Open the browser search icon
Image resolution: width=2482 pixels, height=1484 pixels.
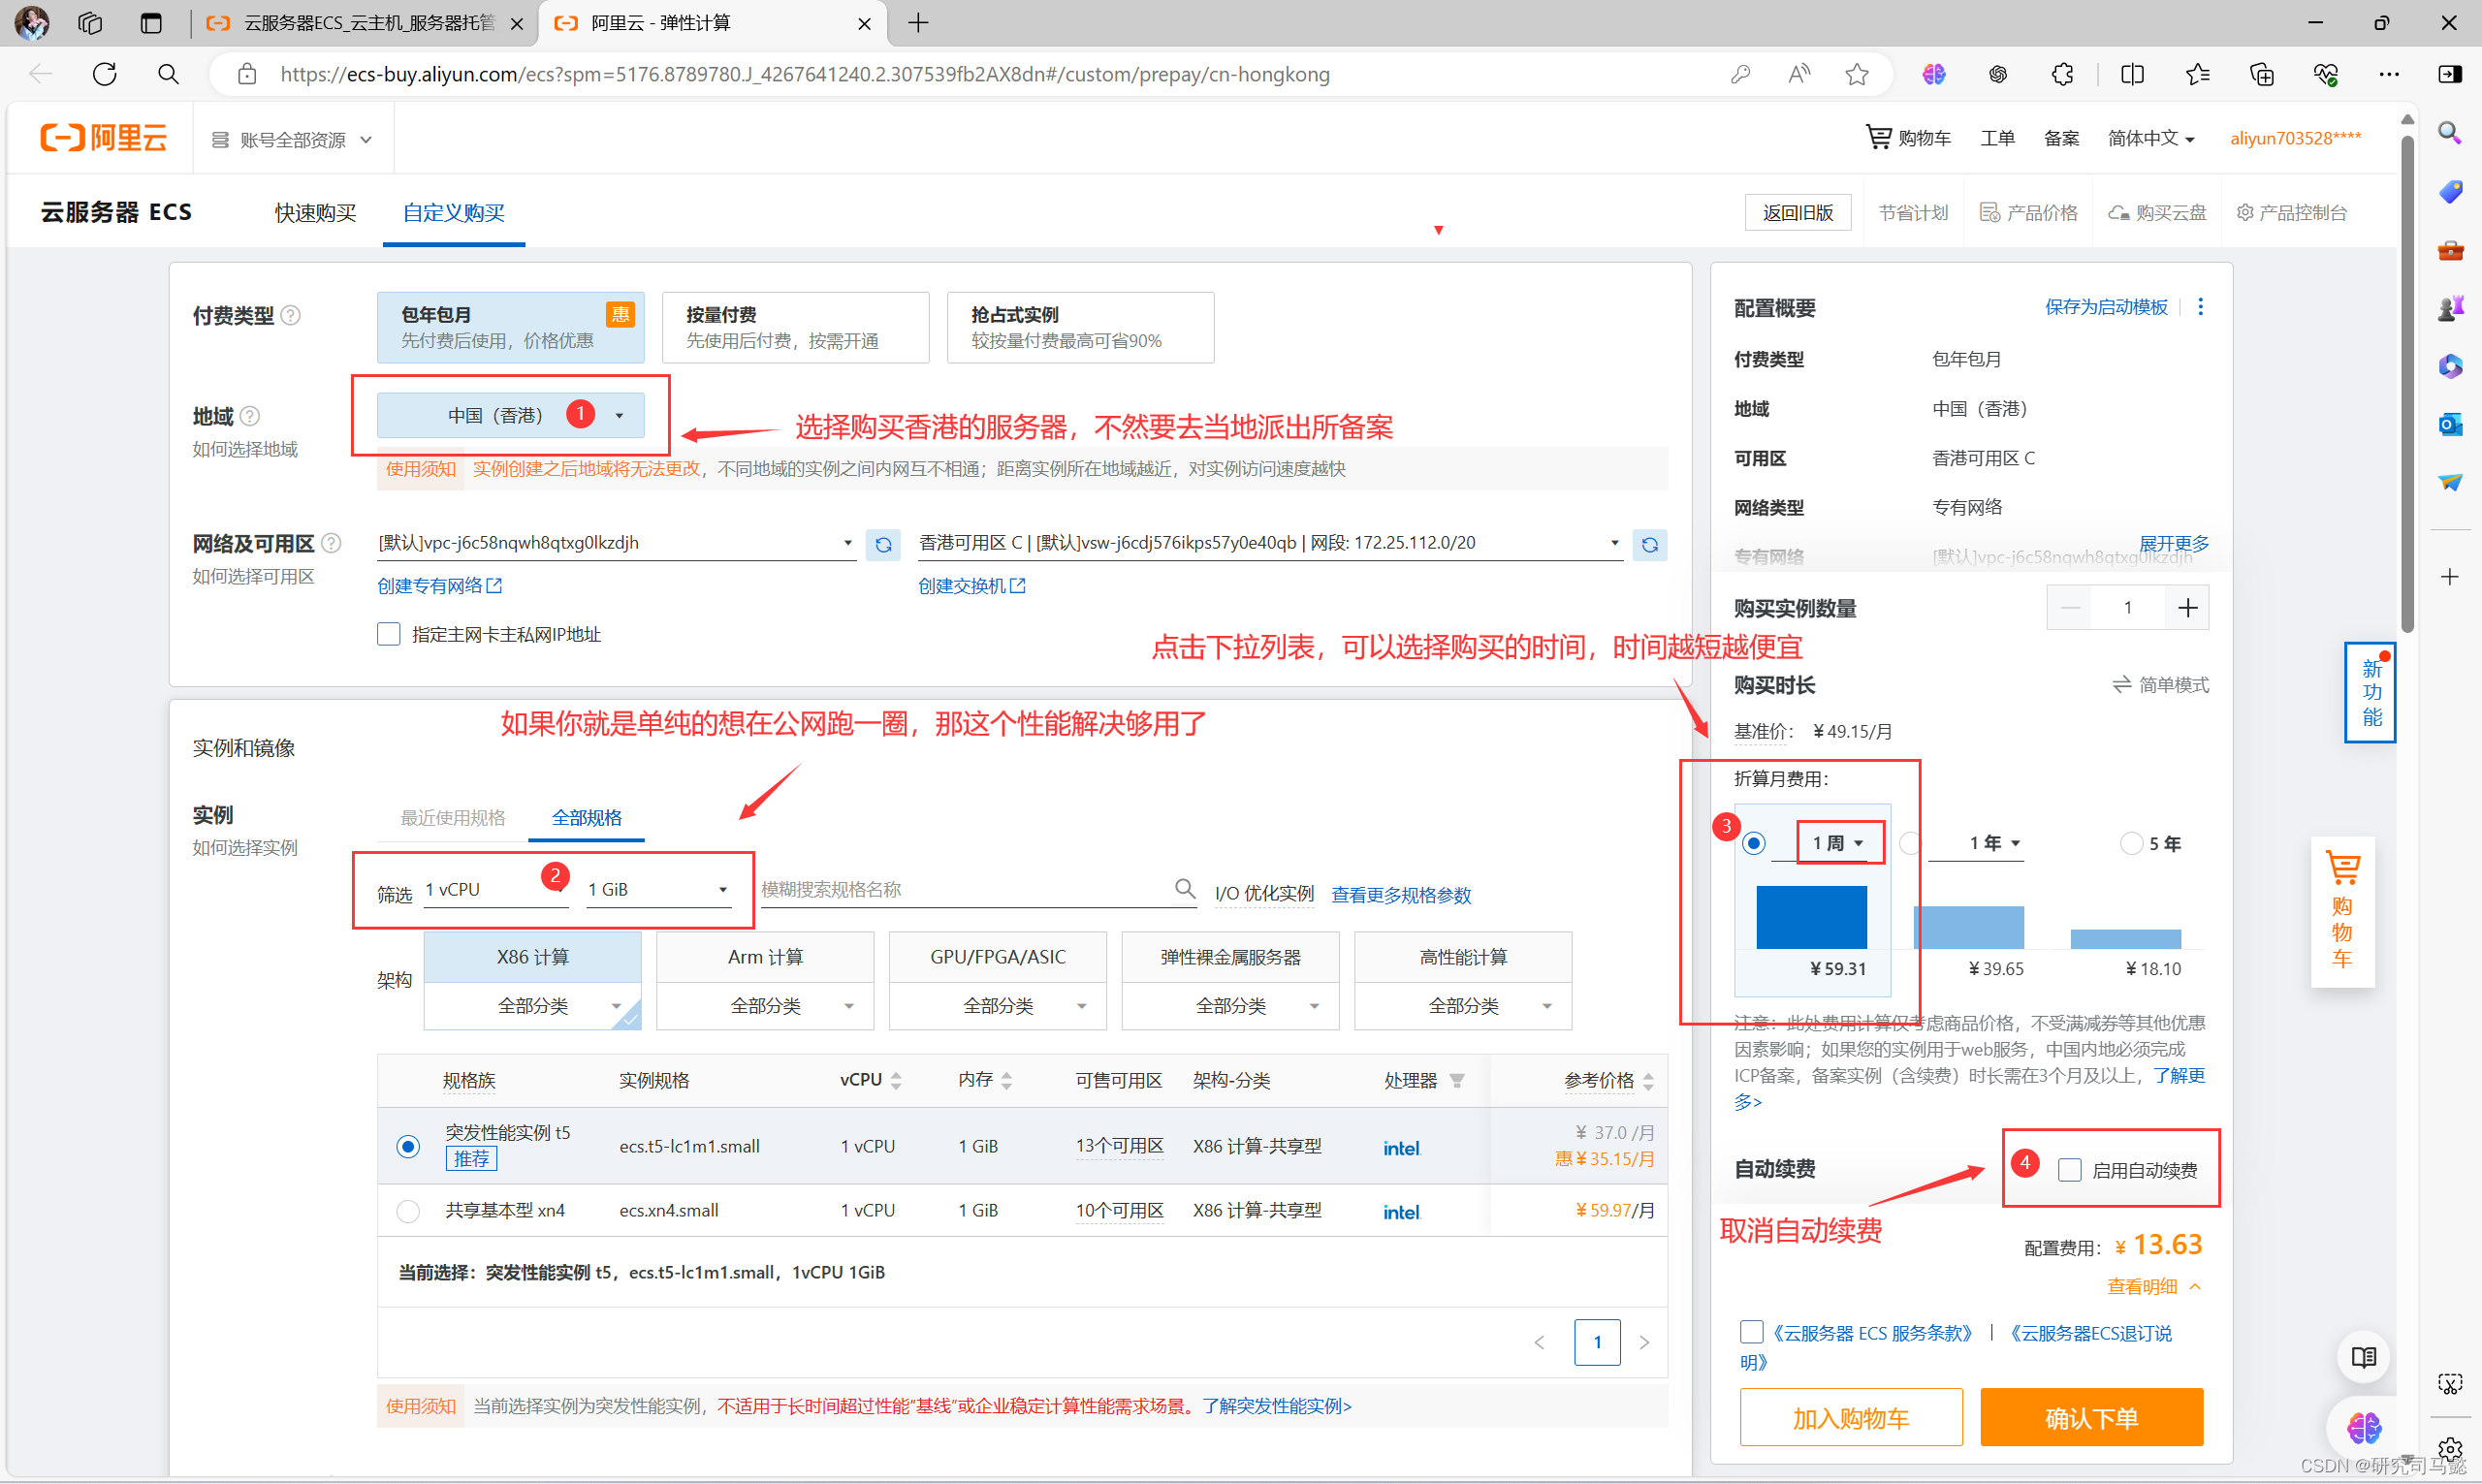tap(169, 74)
